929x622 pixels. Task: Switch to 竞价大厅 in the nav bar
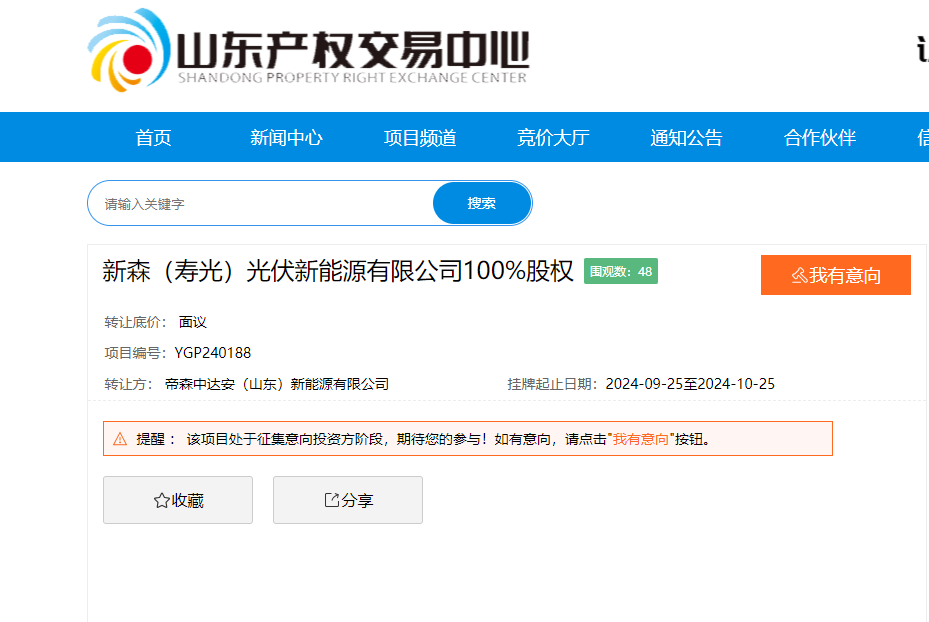553,138
